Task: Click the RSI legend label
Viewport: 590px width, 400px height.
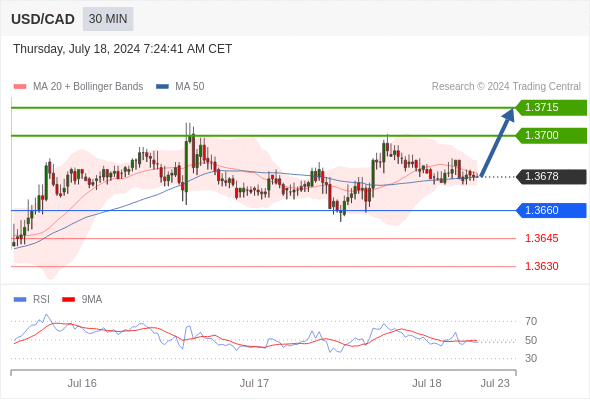Action: [x=41, y=300]
